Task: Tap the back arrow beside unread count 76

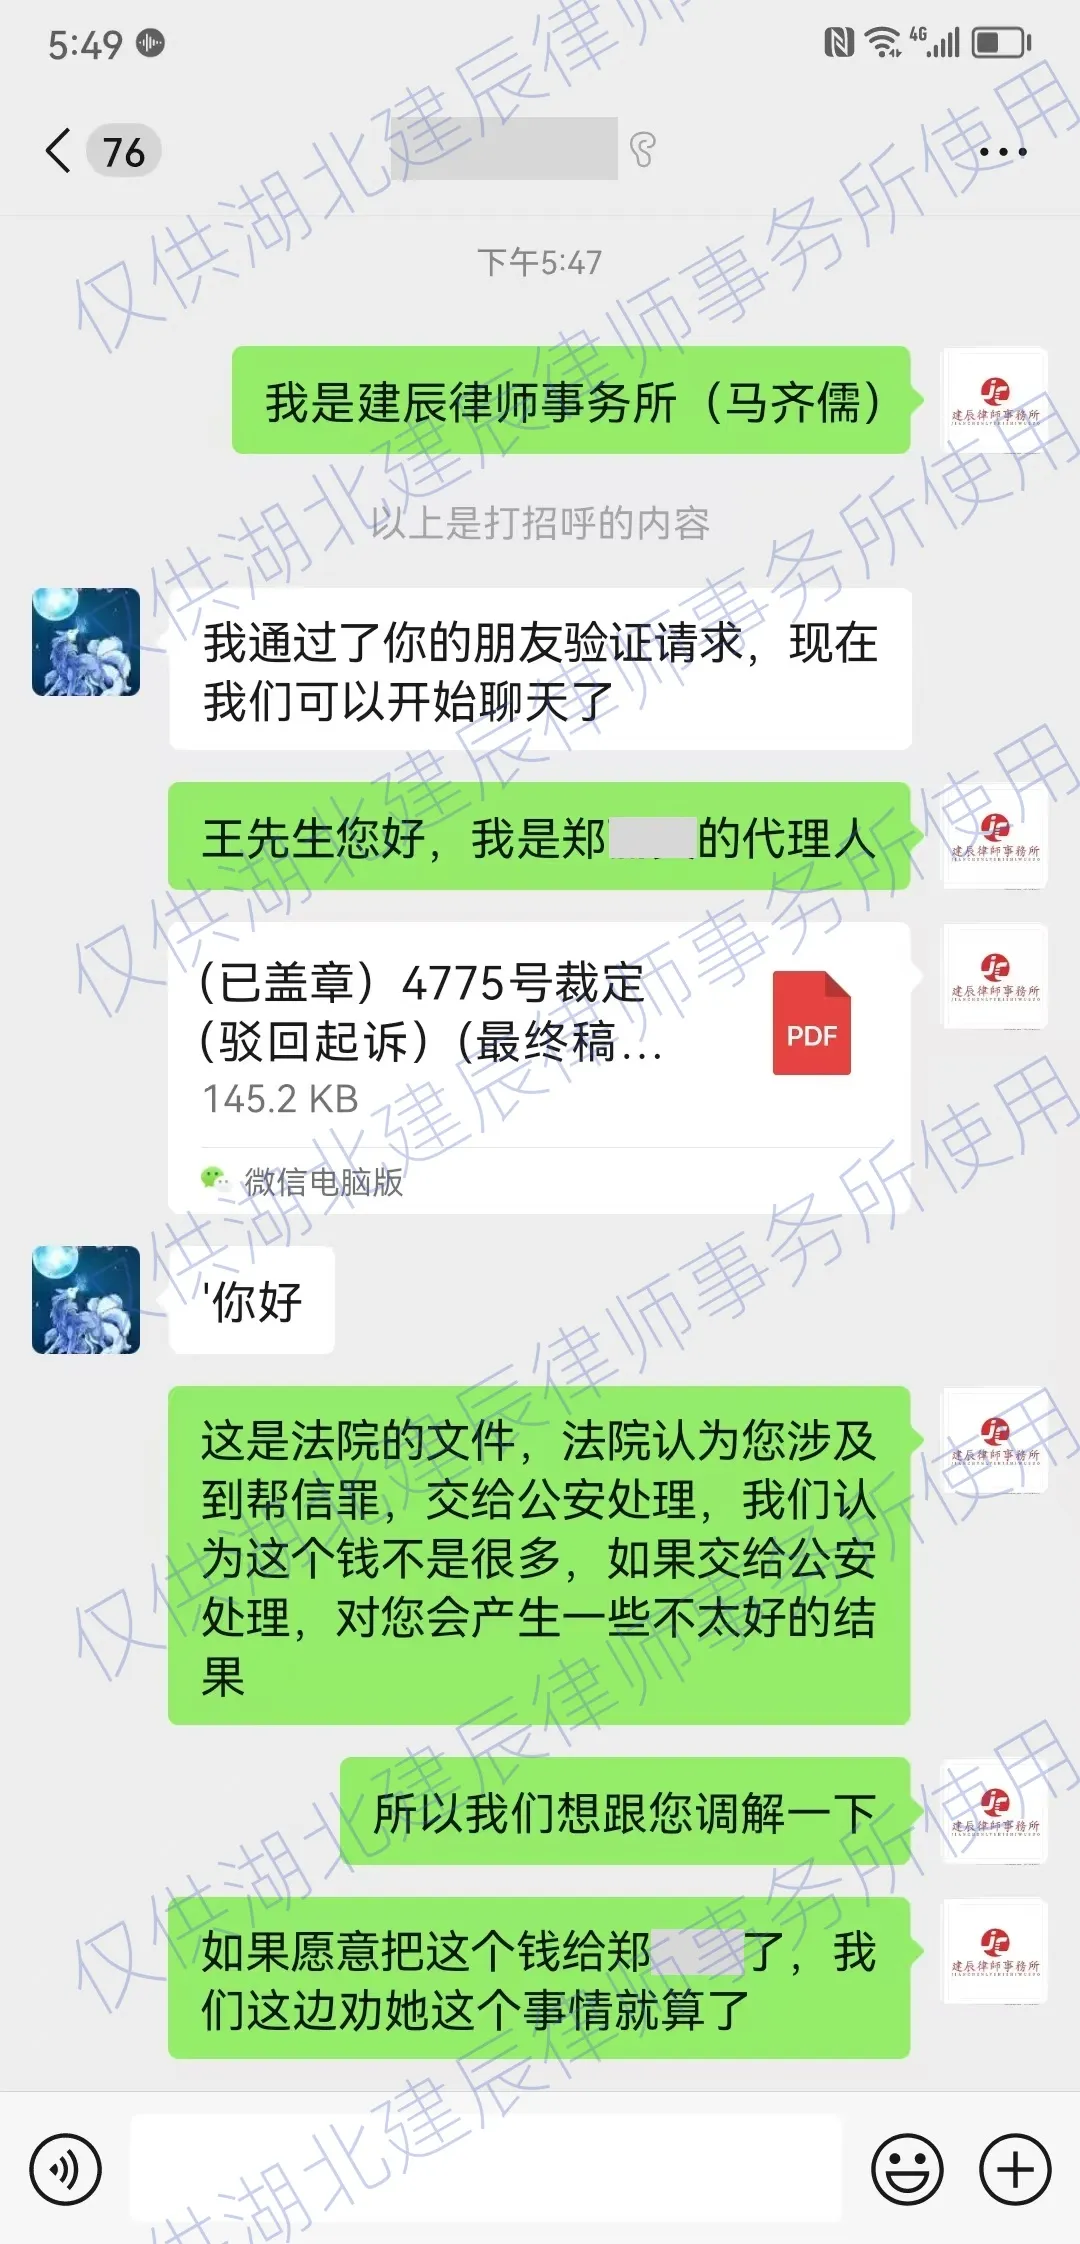Action: tap(58, 151)
